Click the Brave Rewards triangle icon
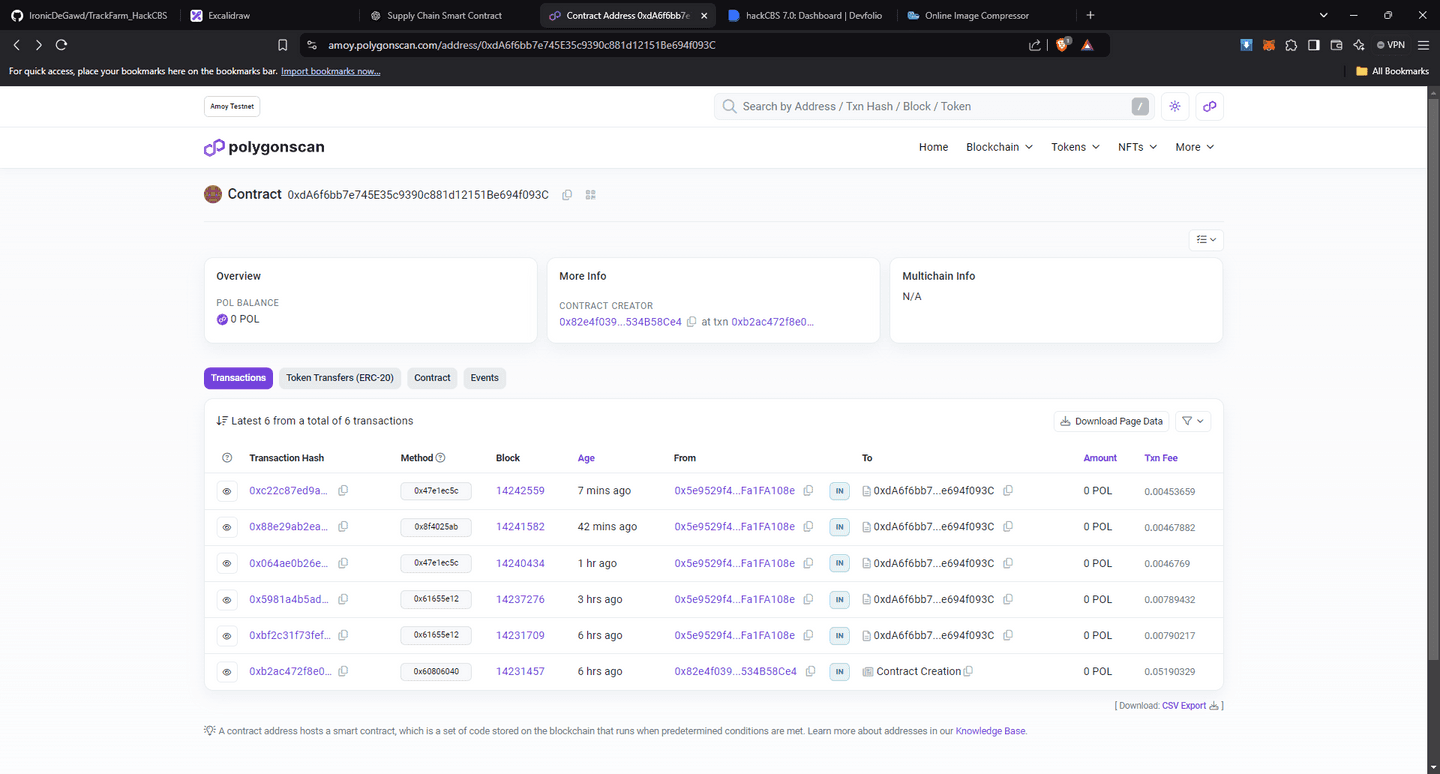Screen dimensions: 1440x774 tap(1087, 45)
